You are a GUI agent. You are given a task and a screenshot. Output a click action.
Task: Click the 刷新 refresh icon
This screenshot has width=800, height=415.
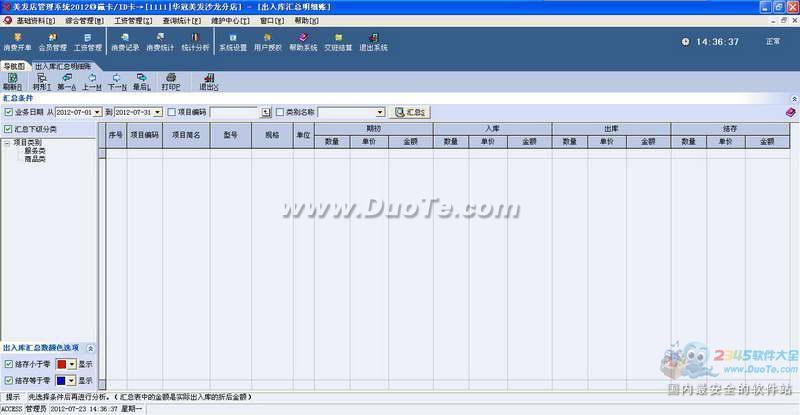13,82
